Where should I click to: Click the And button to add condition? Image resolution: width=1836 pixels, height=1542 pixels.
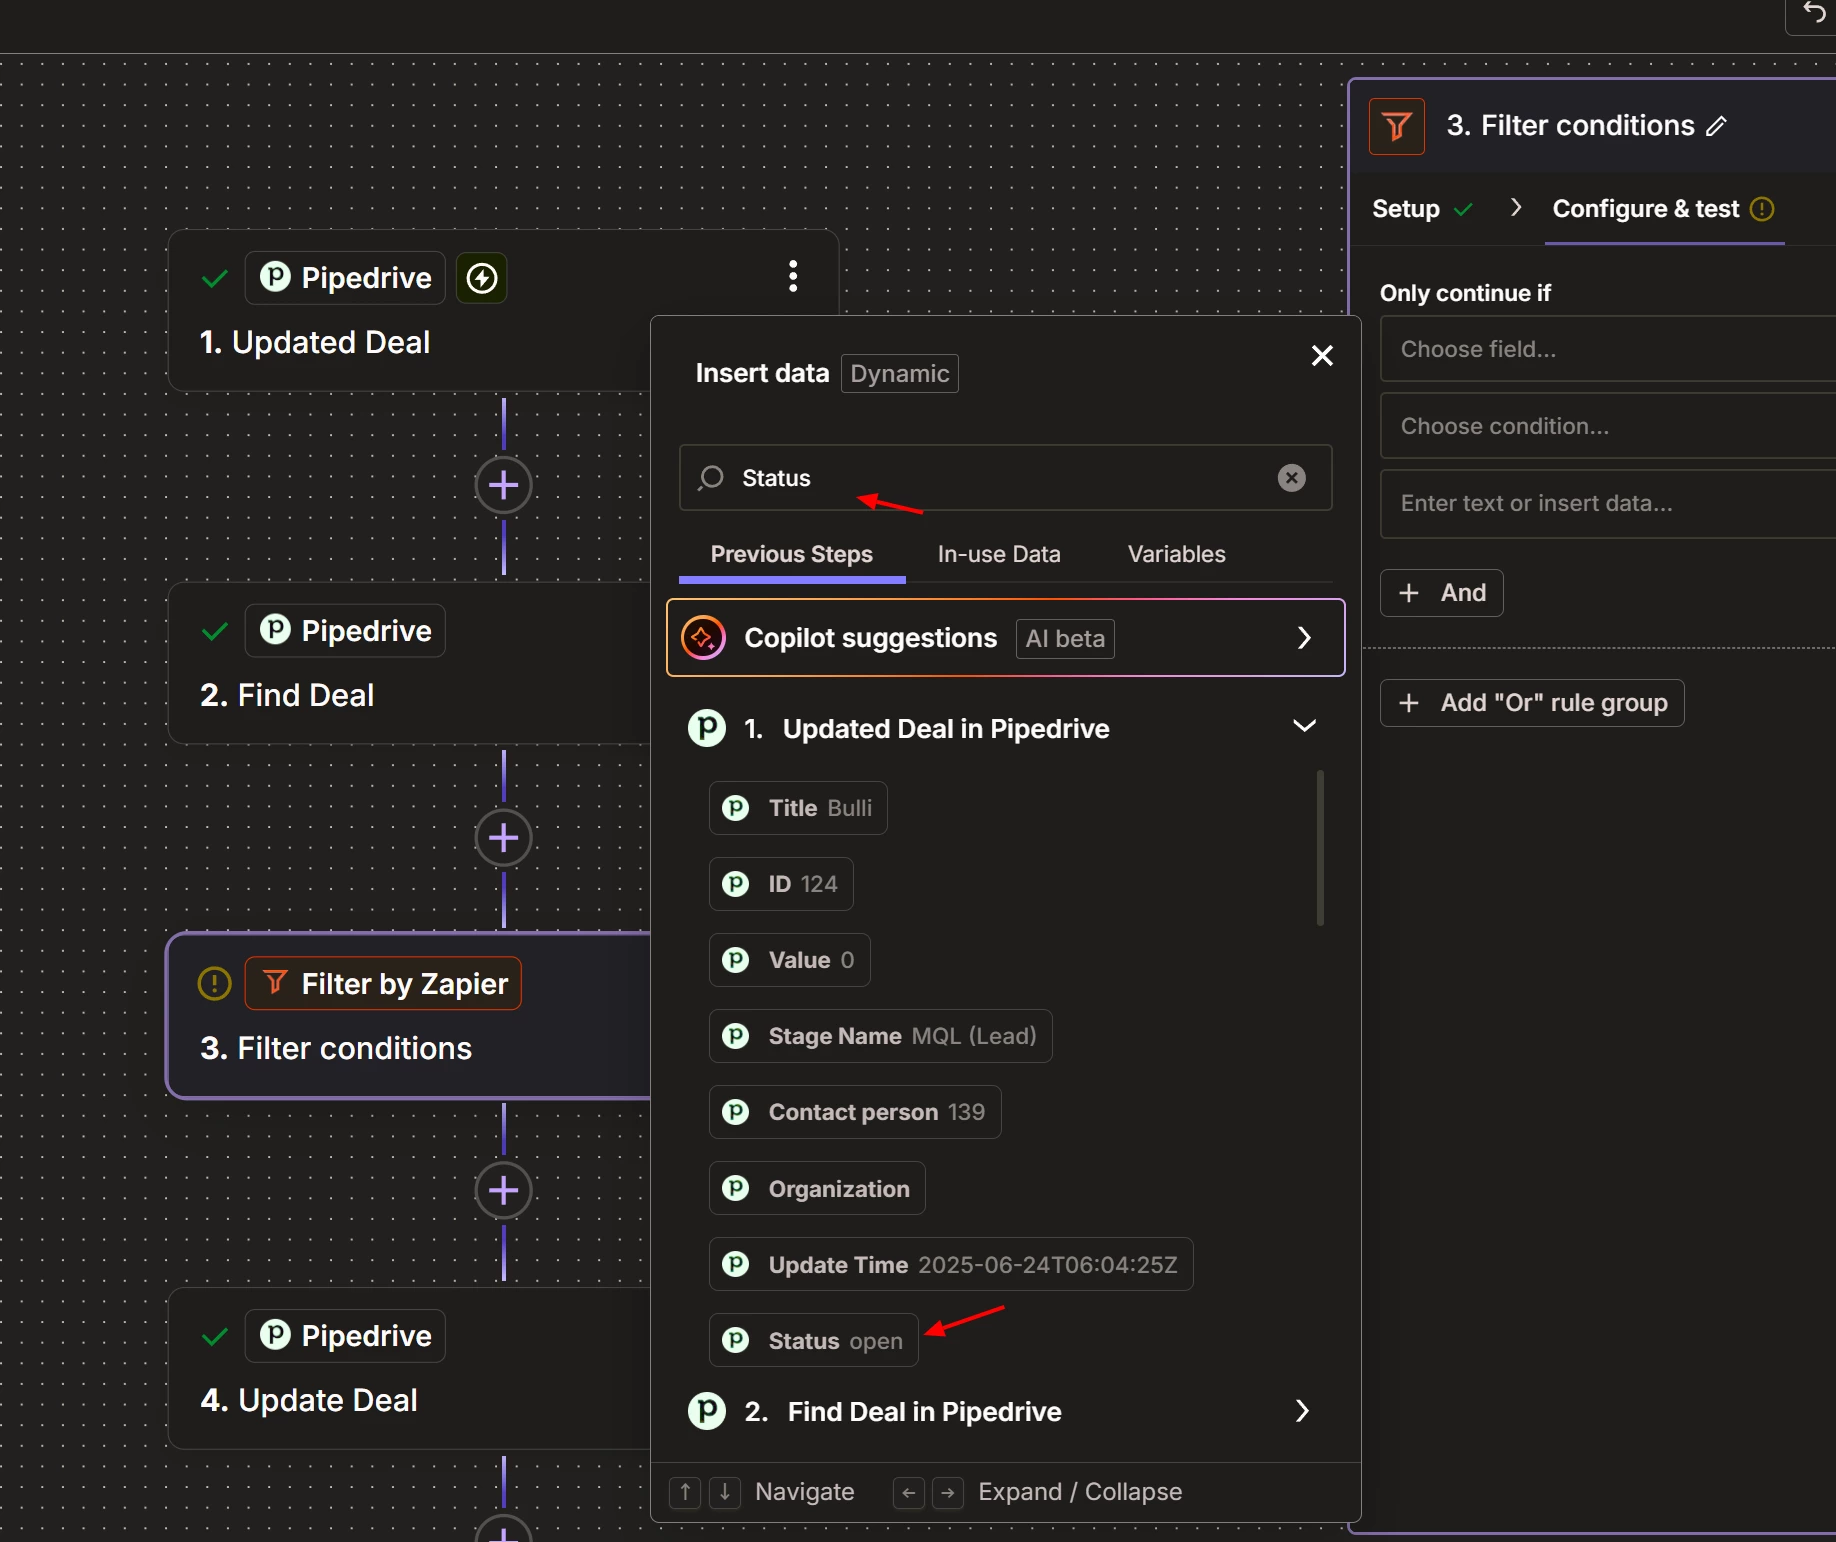pyautogui.click(x=1442, y=593)
